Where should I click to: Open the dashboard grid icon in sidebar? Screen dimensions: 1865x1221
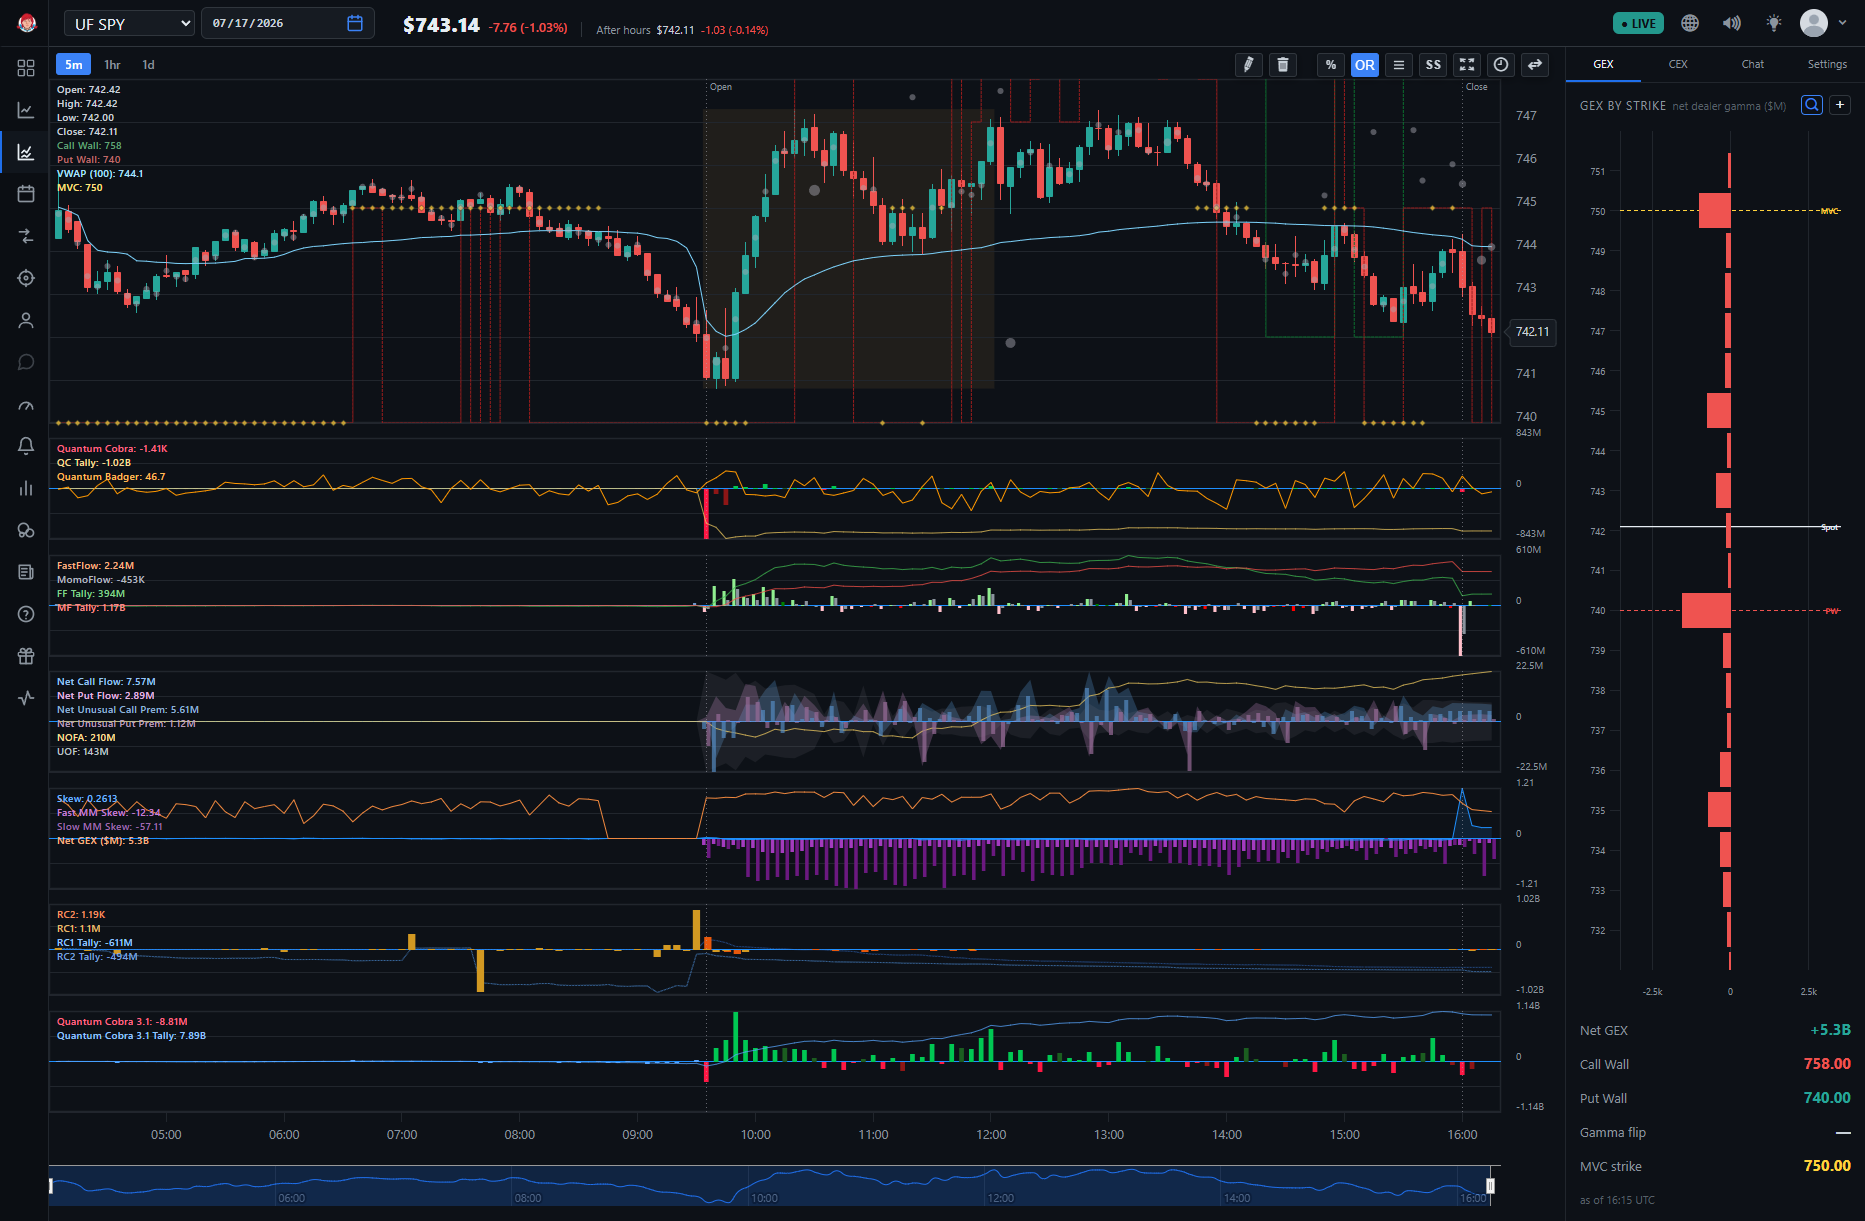[26, 68]
